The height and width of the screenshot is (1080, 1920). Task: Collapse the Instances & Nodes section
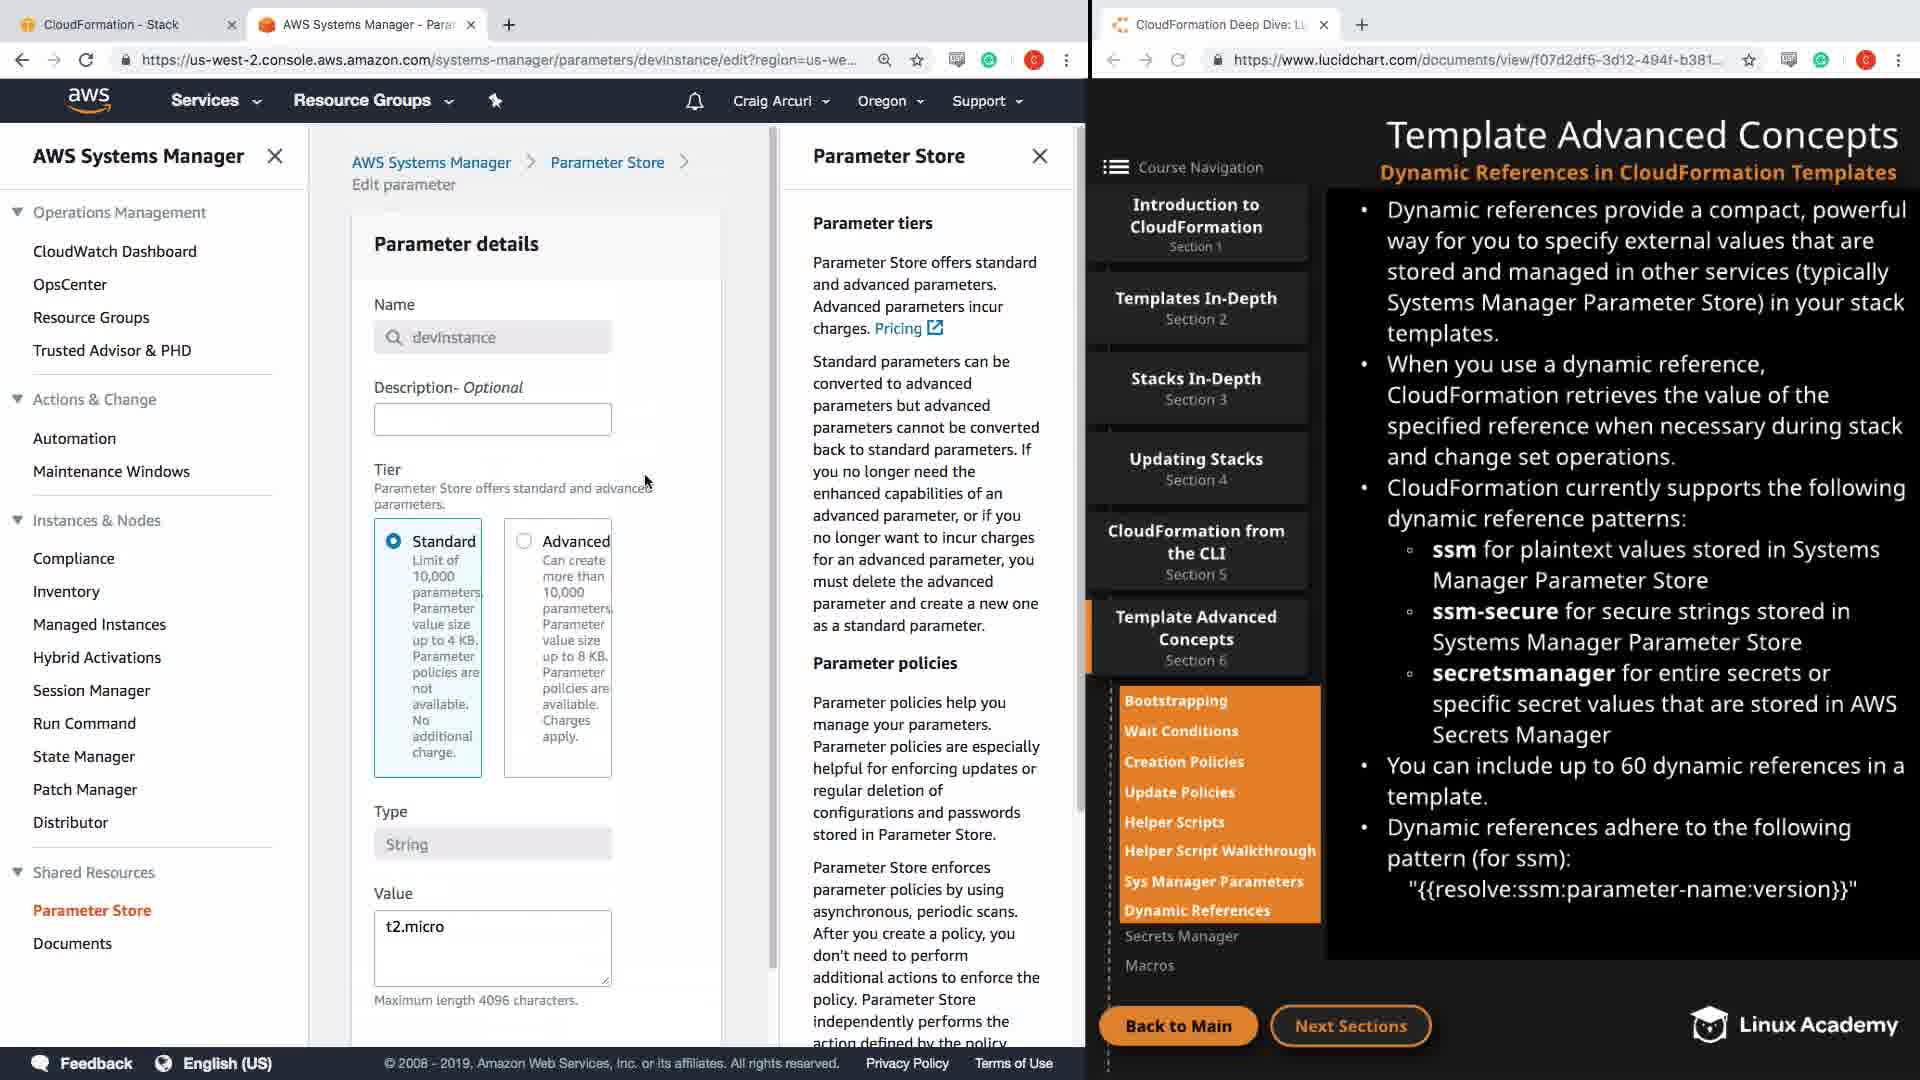[x=17, y=520]
